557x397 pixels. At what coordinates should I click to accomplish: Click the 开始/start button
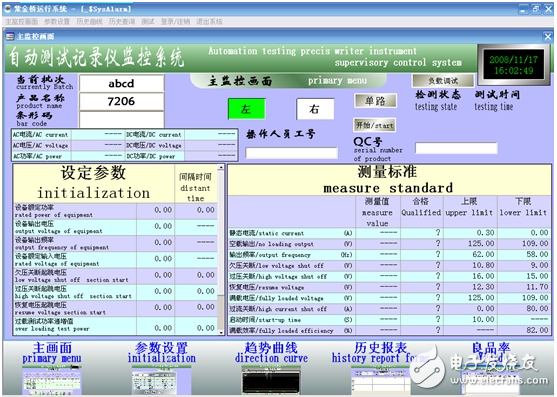tap(374, 125)
